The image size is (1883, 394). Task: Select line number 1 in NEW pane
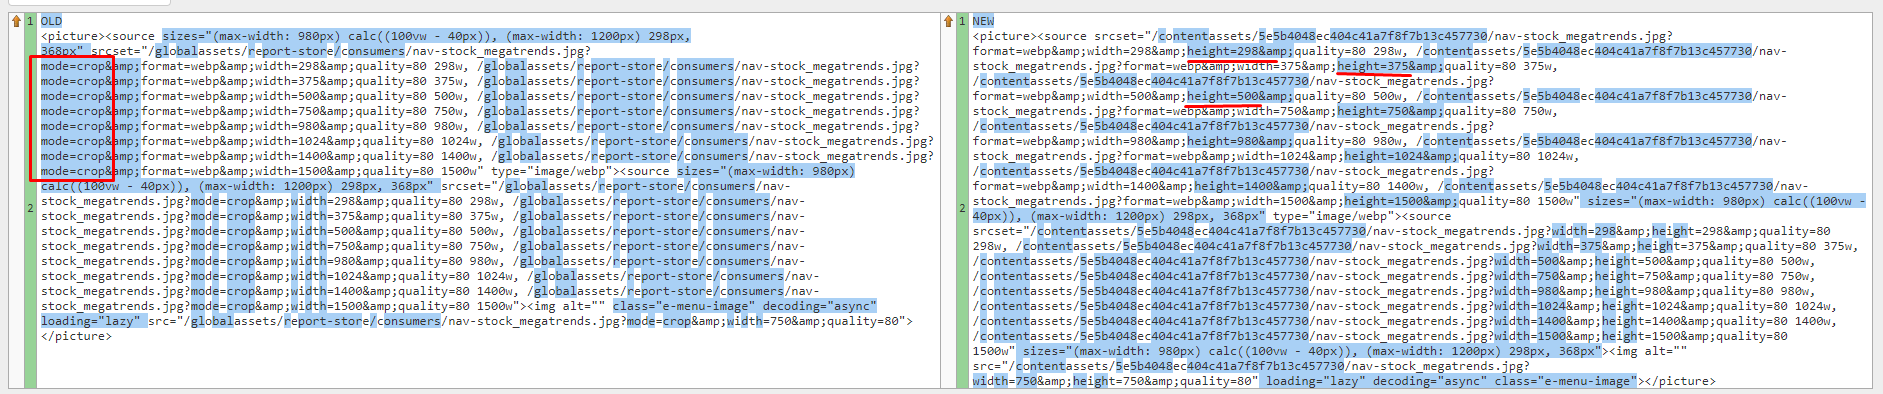(962, 21)
